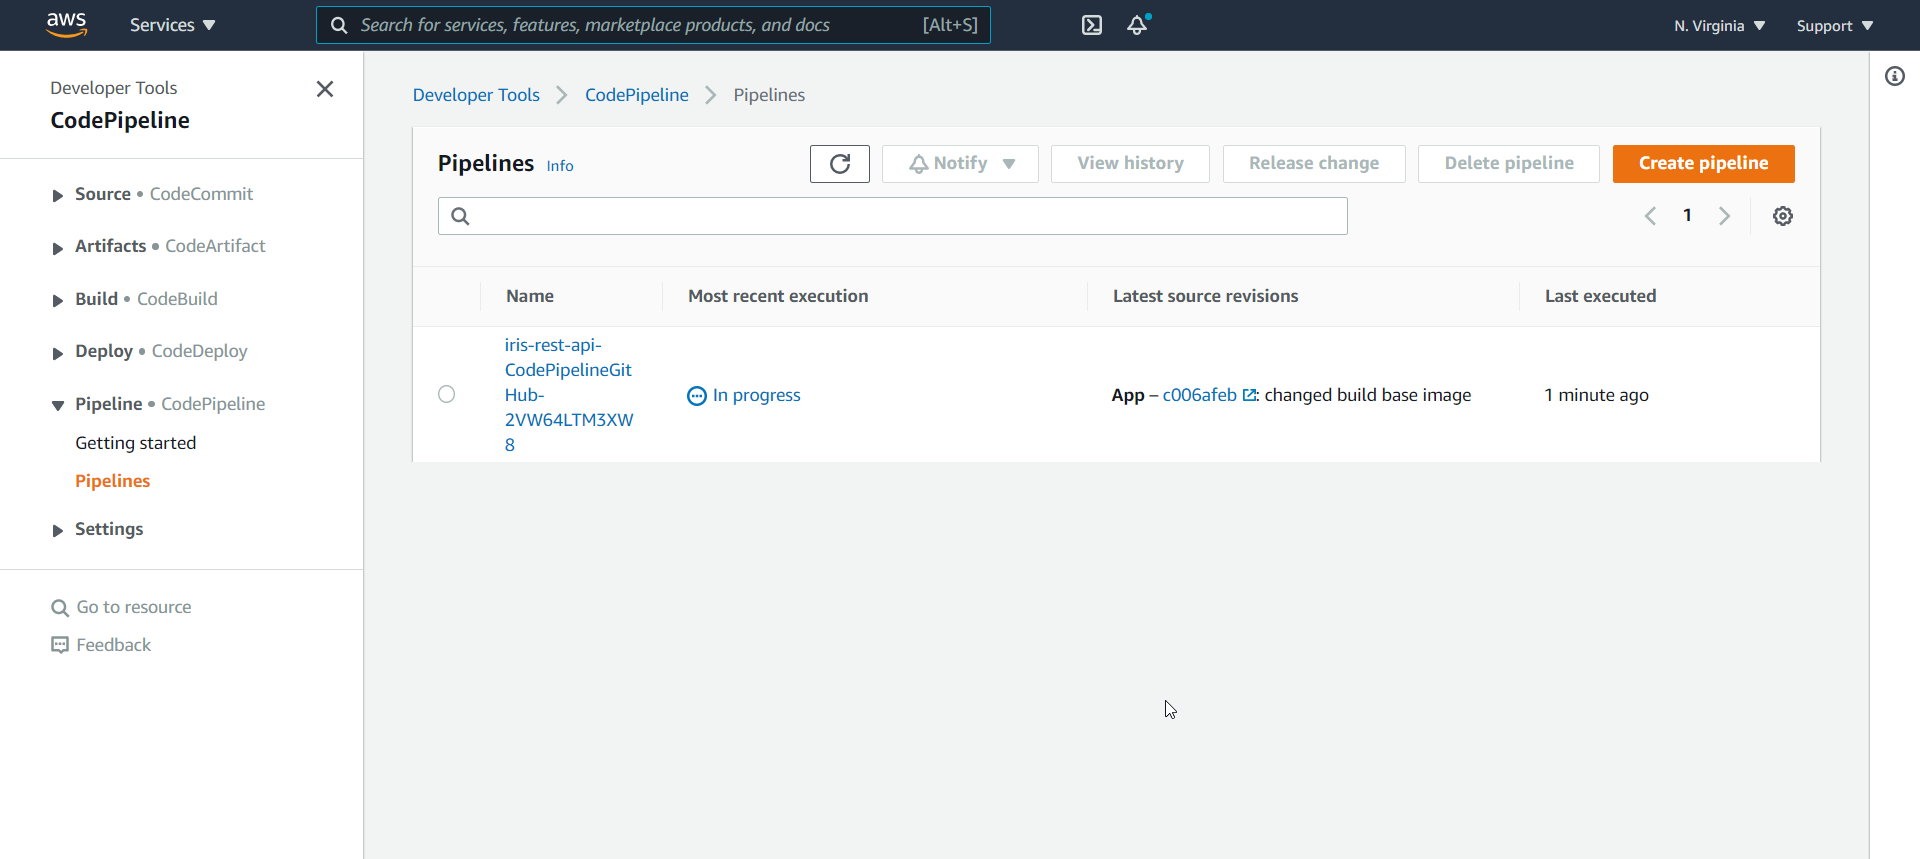
Task: Click the Create pipeline button
Action: coord(1703,164)
